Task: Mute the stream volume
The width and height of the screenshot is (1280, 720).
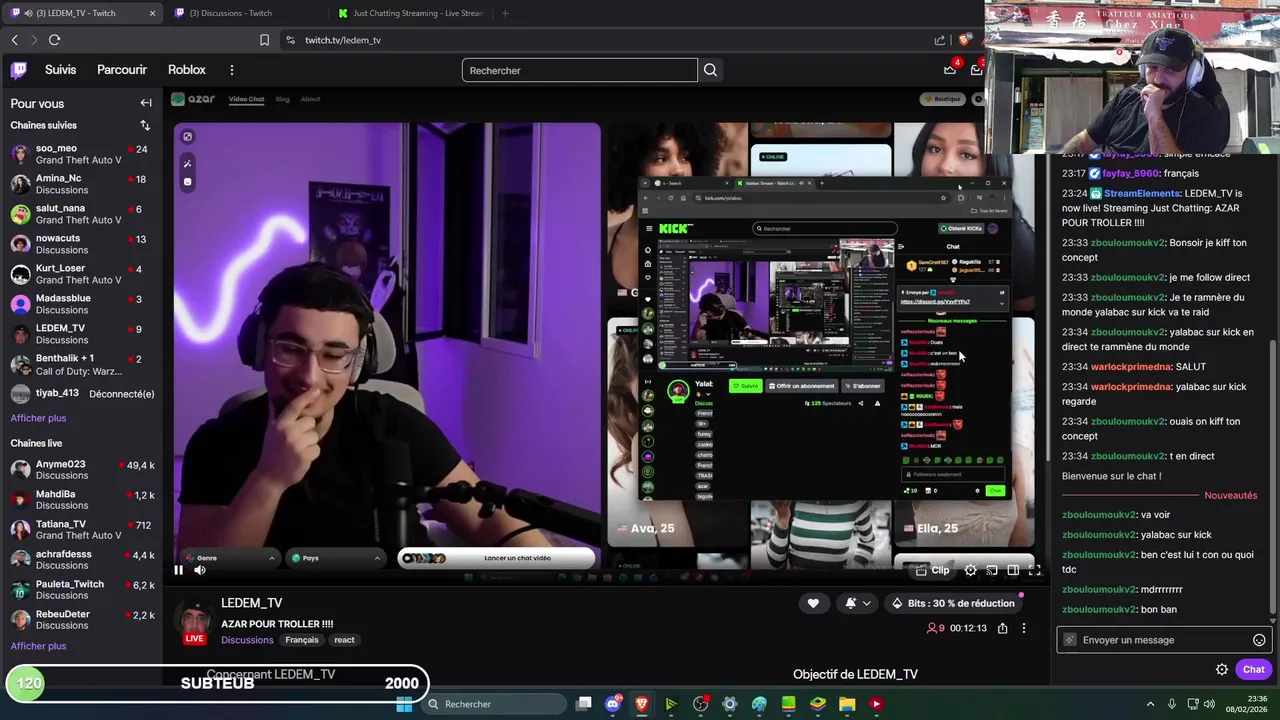Action: pos(200,570)
